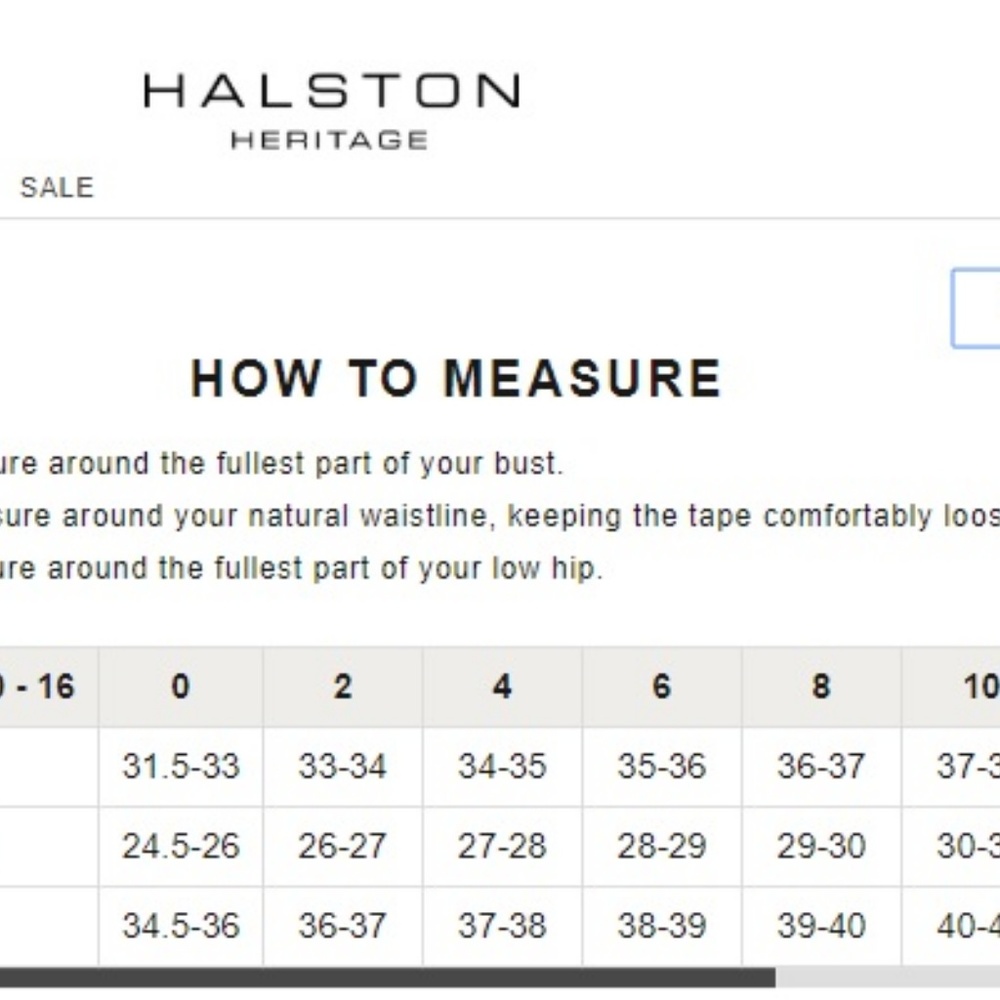
Task: Click the 26-27 waist cell
Action: pyautogui.click(x=342, y=846)
